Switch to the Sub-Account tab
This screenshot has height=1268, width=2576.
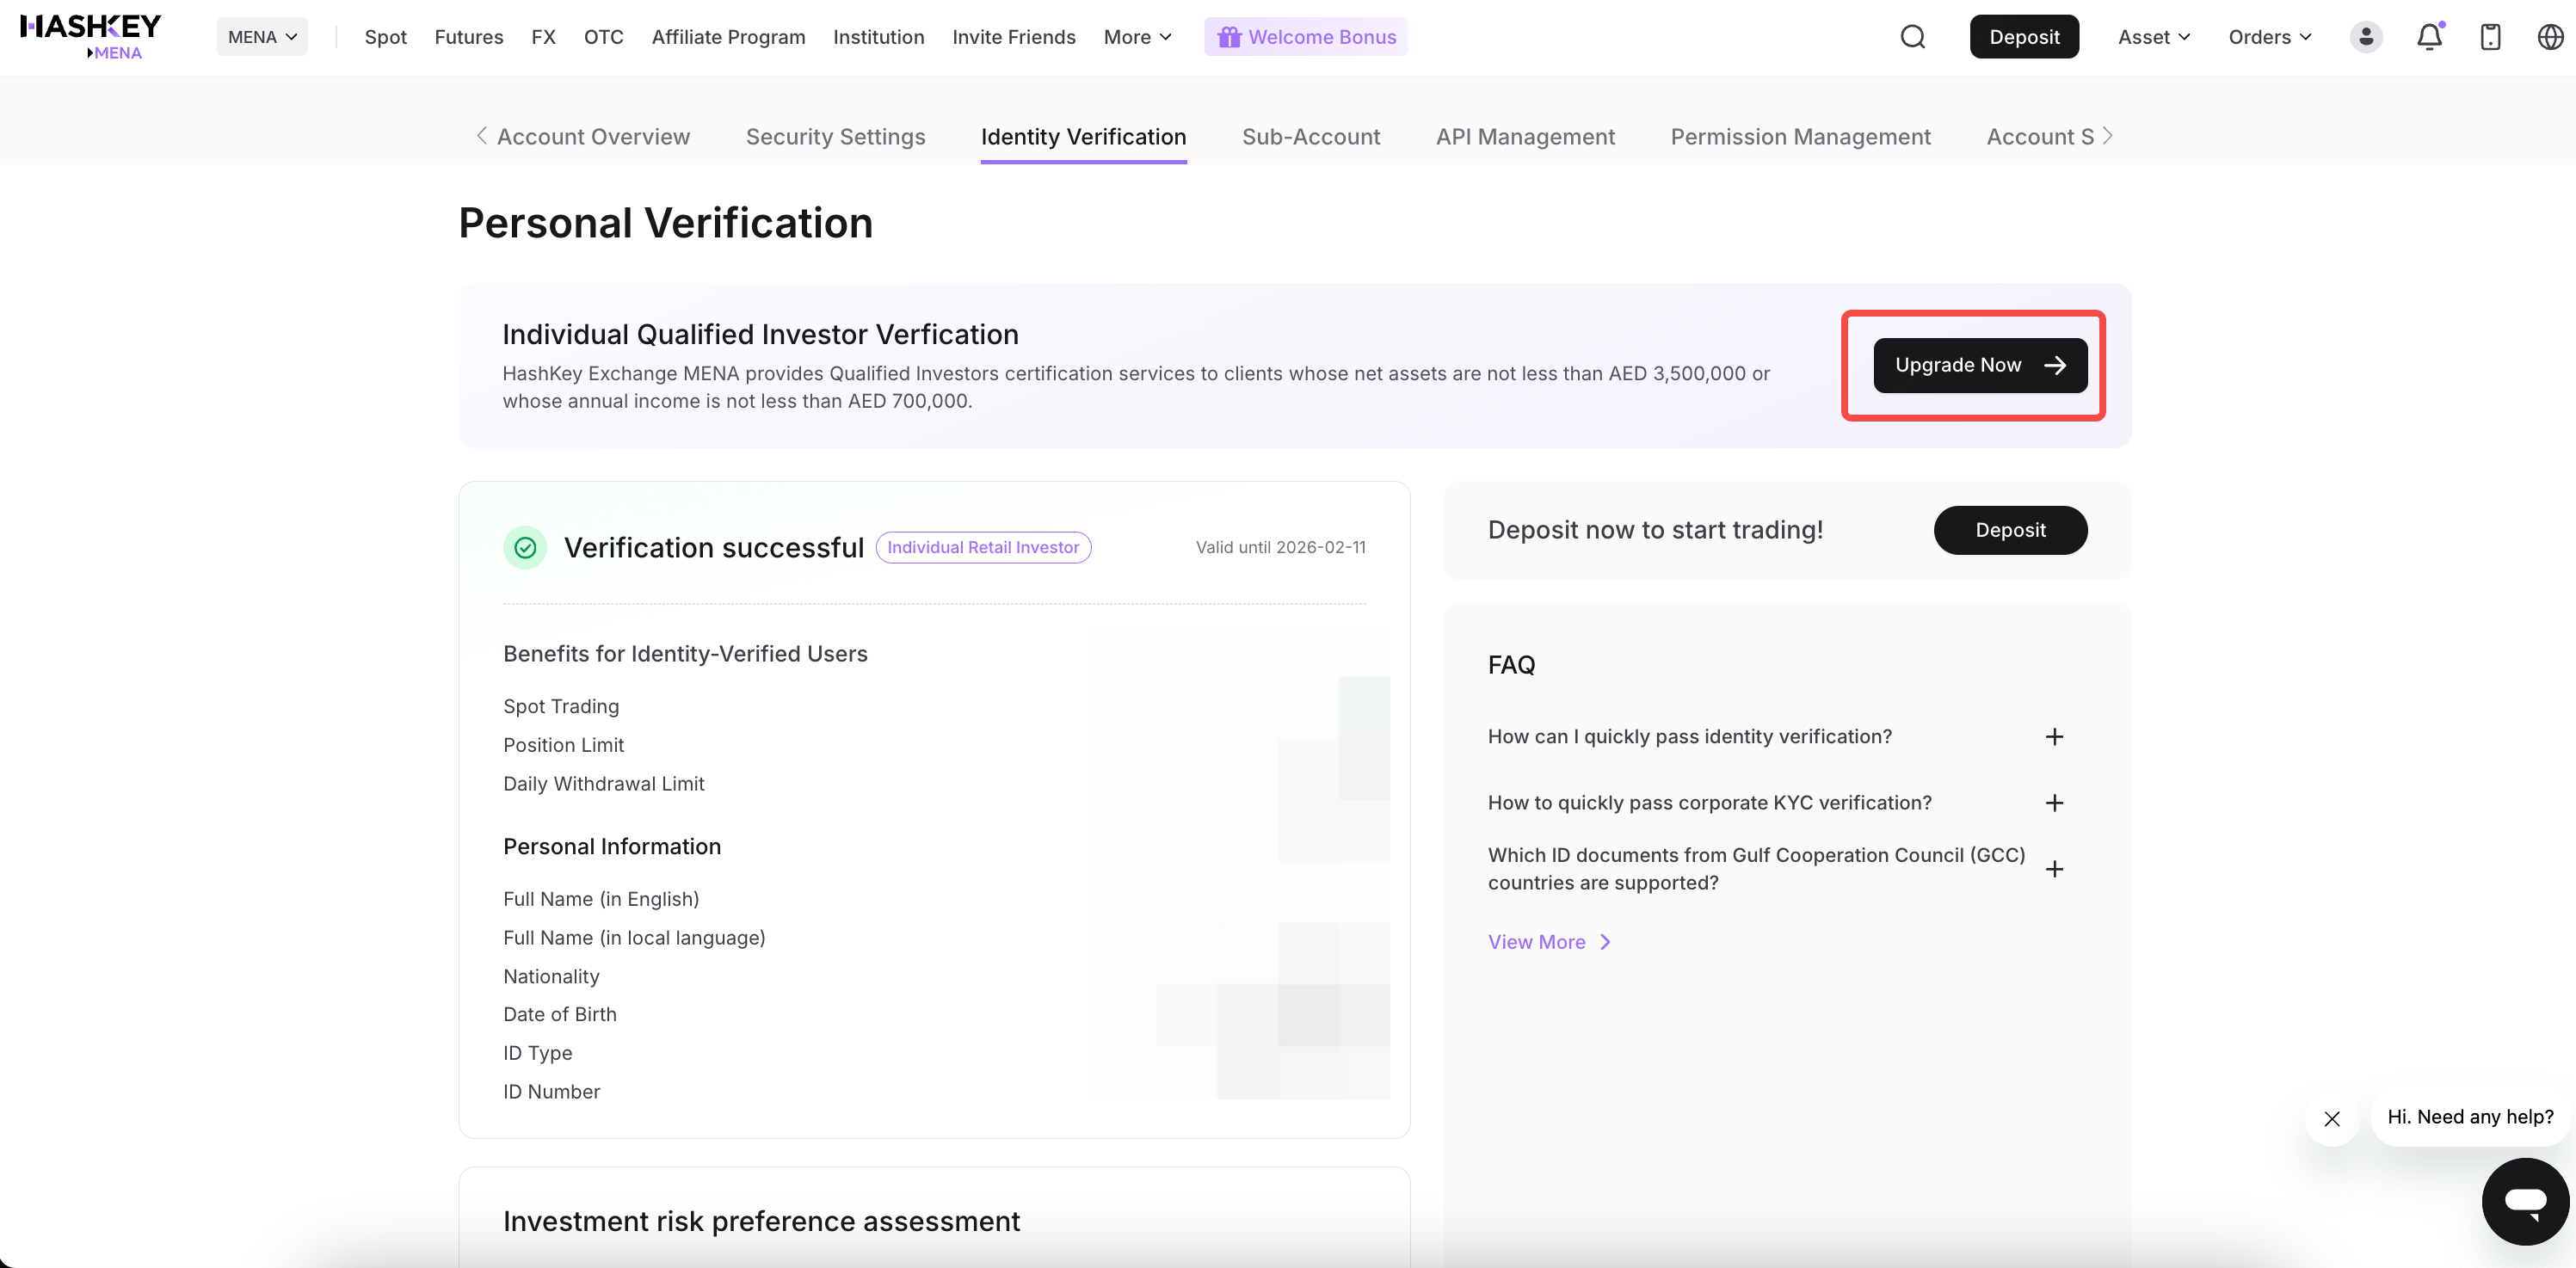click(1311, 136)
